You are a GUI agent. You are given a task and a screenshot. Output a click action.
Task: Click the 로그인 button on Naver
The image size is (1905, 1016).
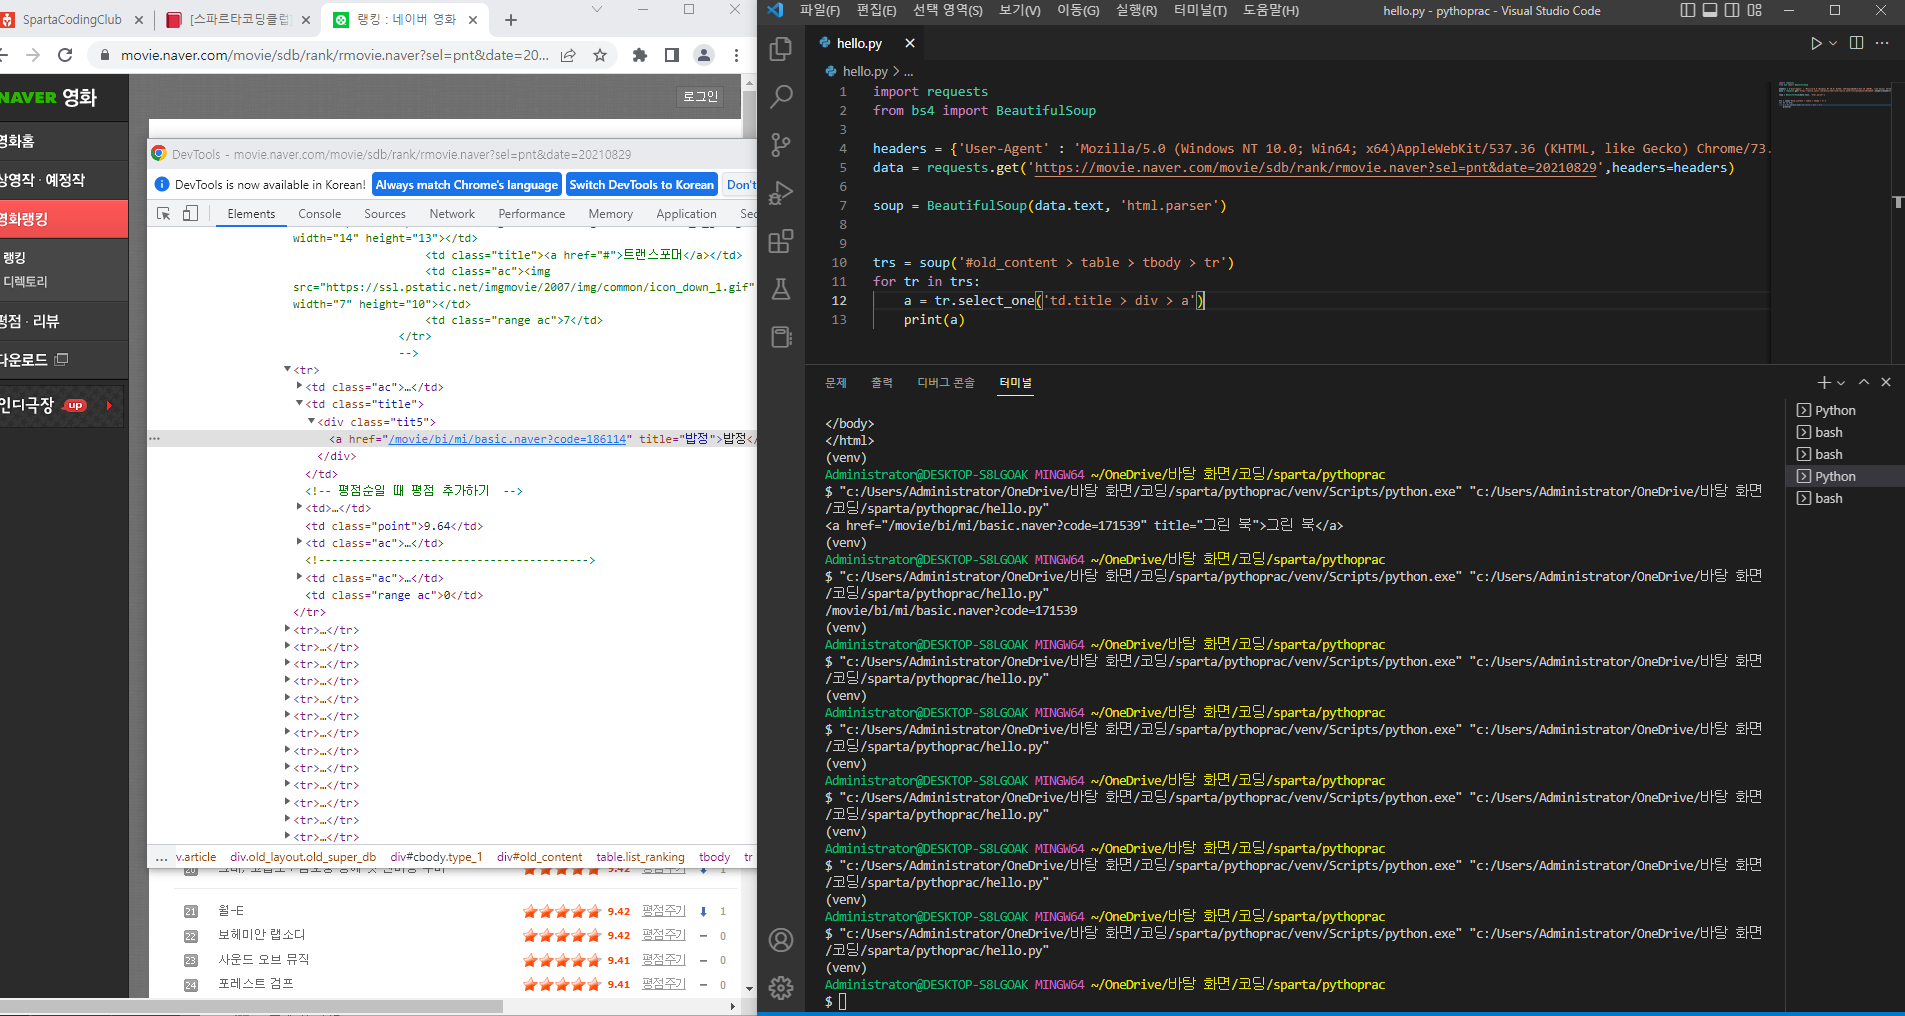(700, 97)
